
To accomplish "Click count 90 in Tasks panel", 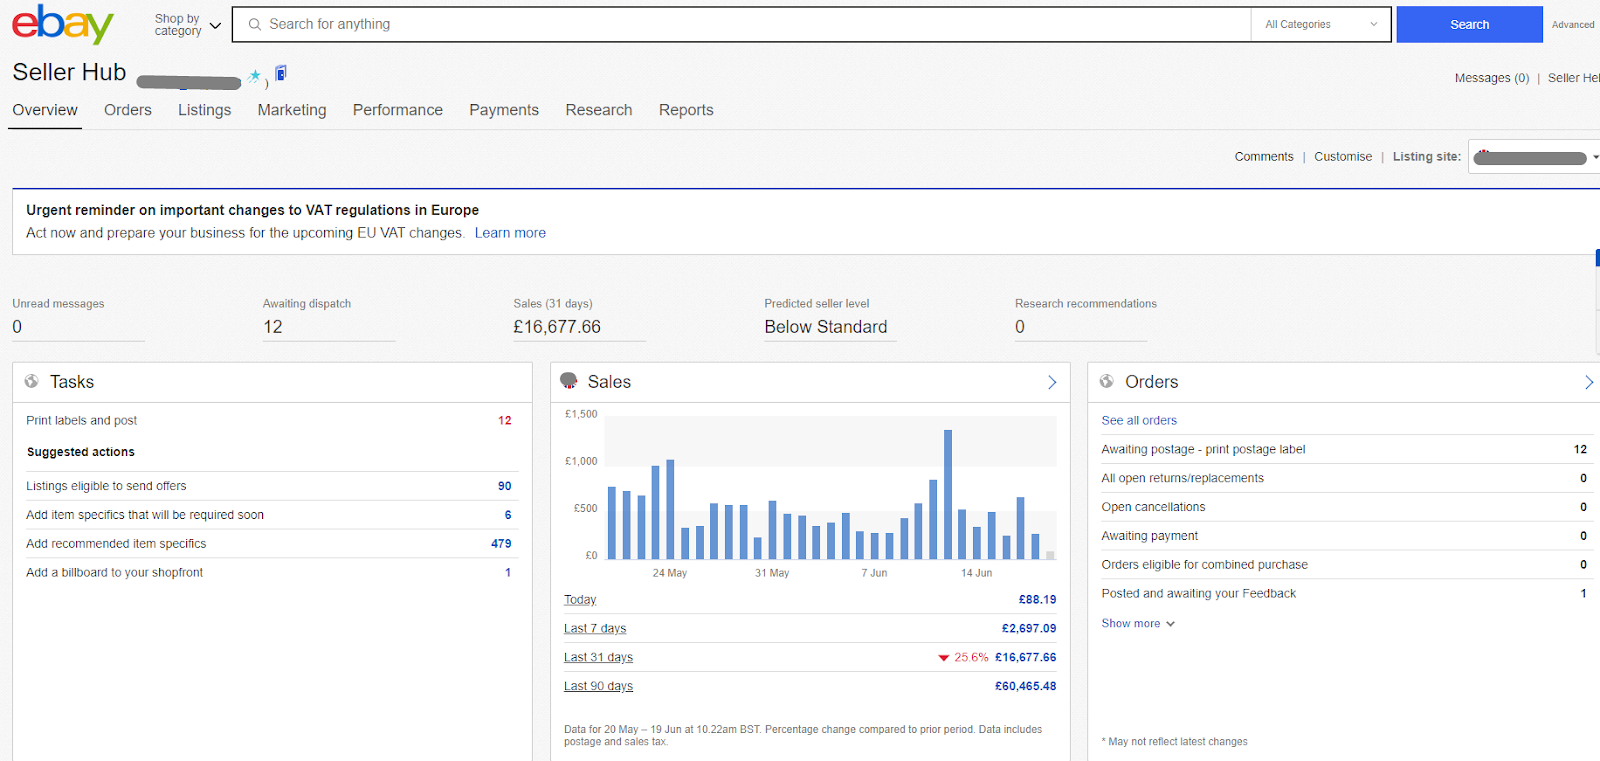I will [x=505, y=486].
